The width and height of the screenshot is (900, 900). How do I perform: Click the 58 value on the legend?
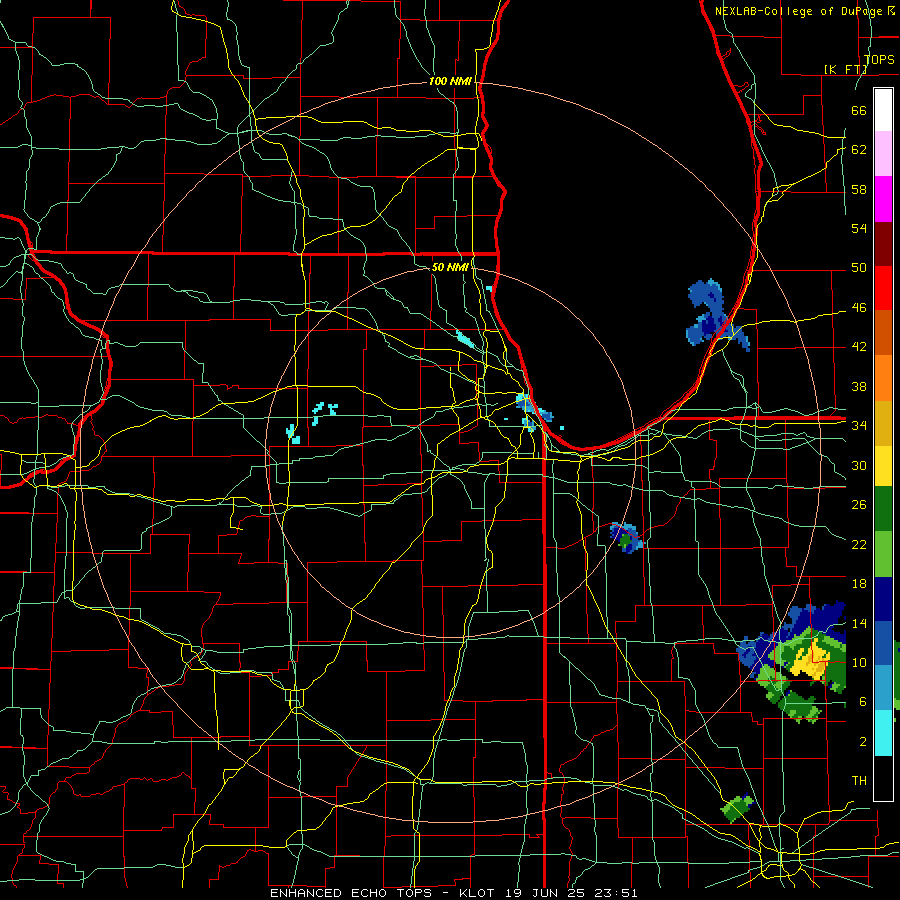click(x=859, y=189)
